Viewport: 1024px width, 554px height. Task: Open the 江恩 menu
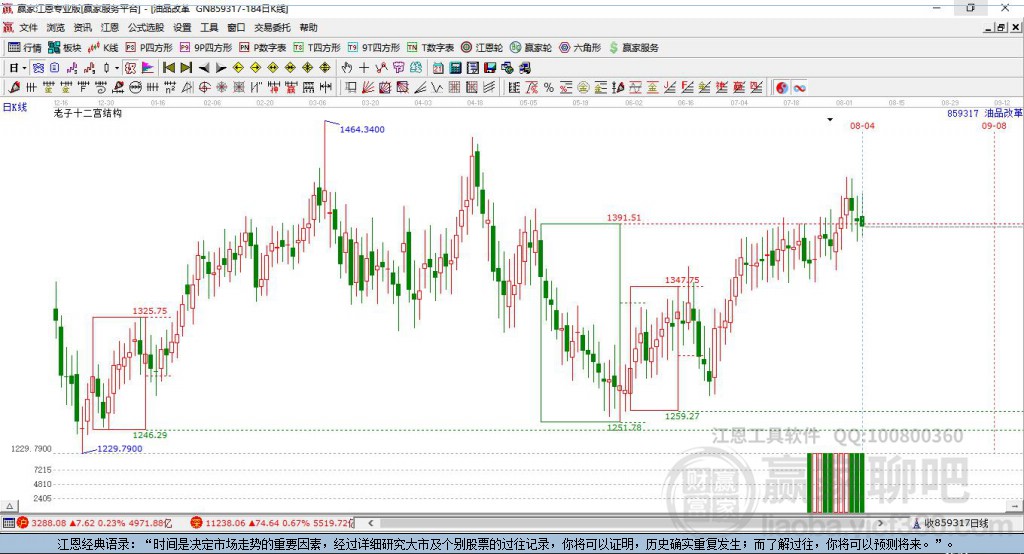click(110, 27)
